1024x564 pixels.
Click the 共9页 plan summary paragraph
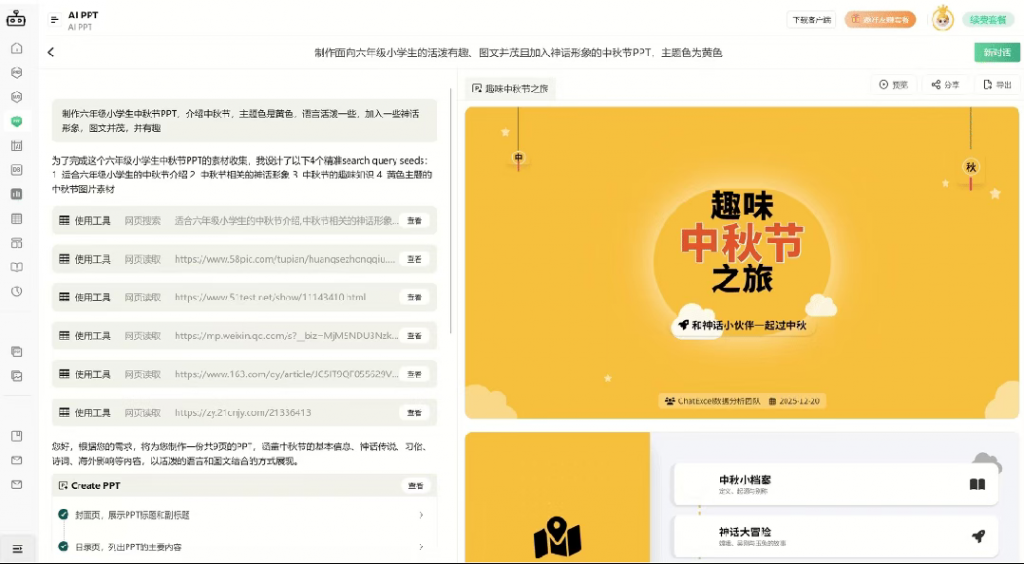240,454
